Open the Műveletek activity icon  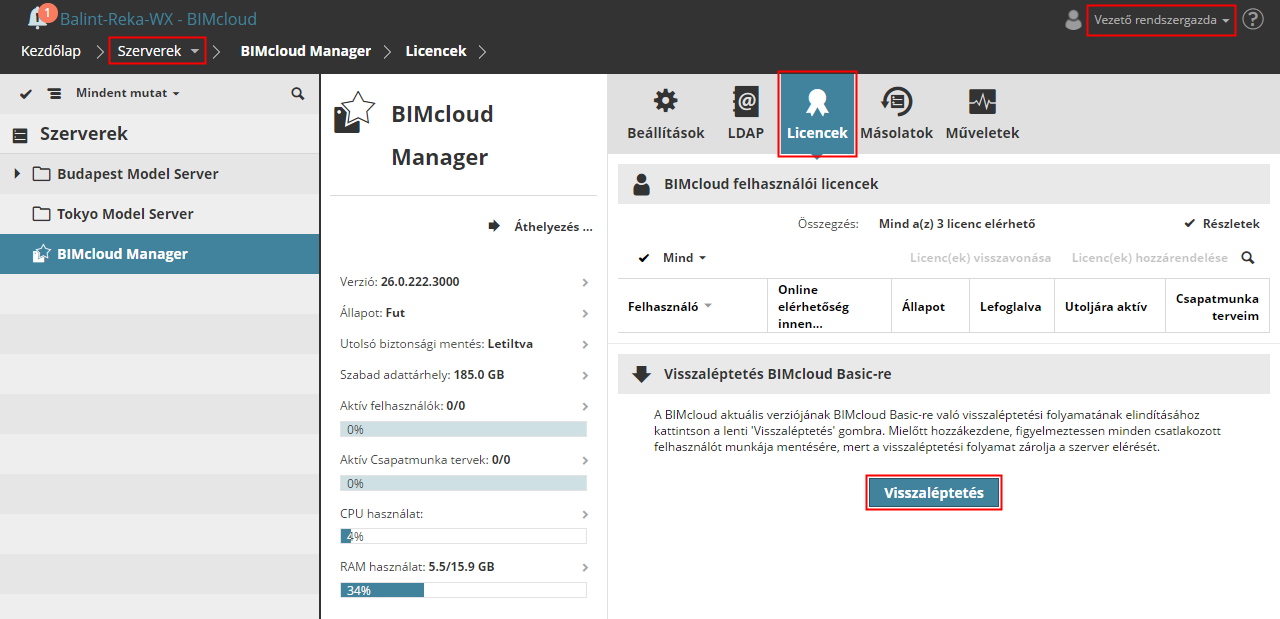point(982,101)
